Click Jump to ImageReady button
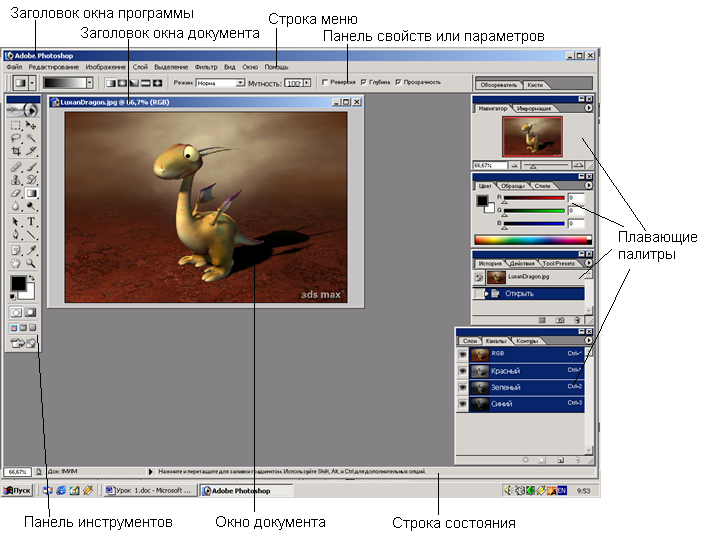 pos(23,343)
